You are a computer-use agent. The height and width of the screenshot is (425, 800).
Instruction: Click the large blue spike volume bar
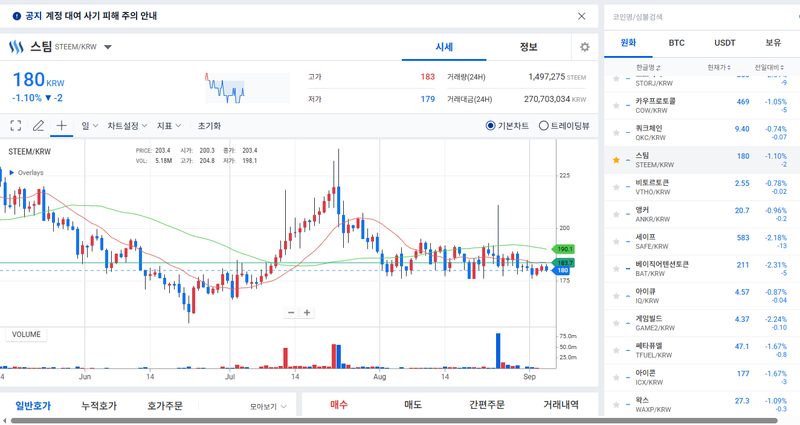[498, 351]
